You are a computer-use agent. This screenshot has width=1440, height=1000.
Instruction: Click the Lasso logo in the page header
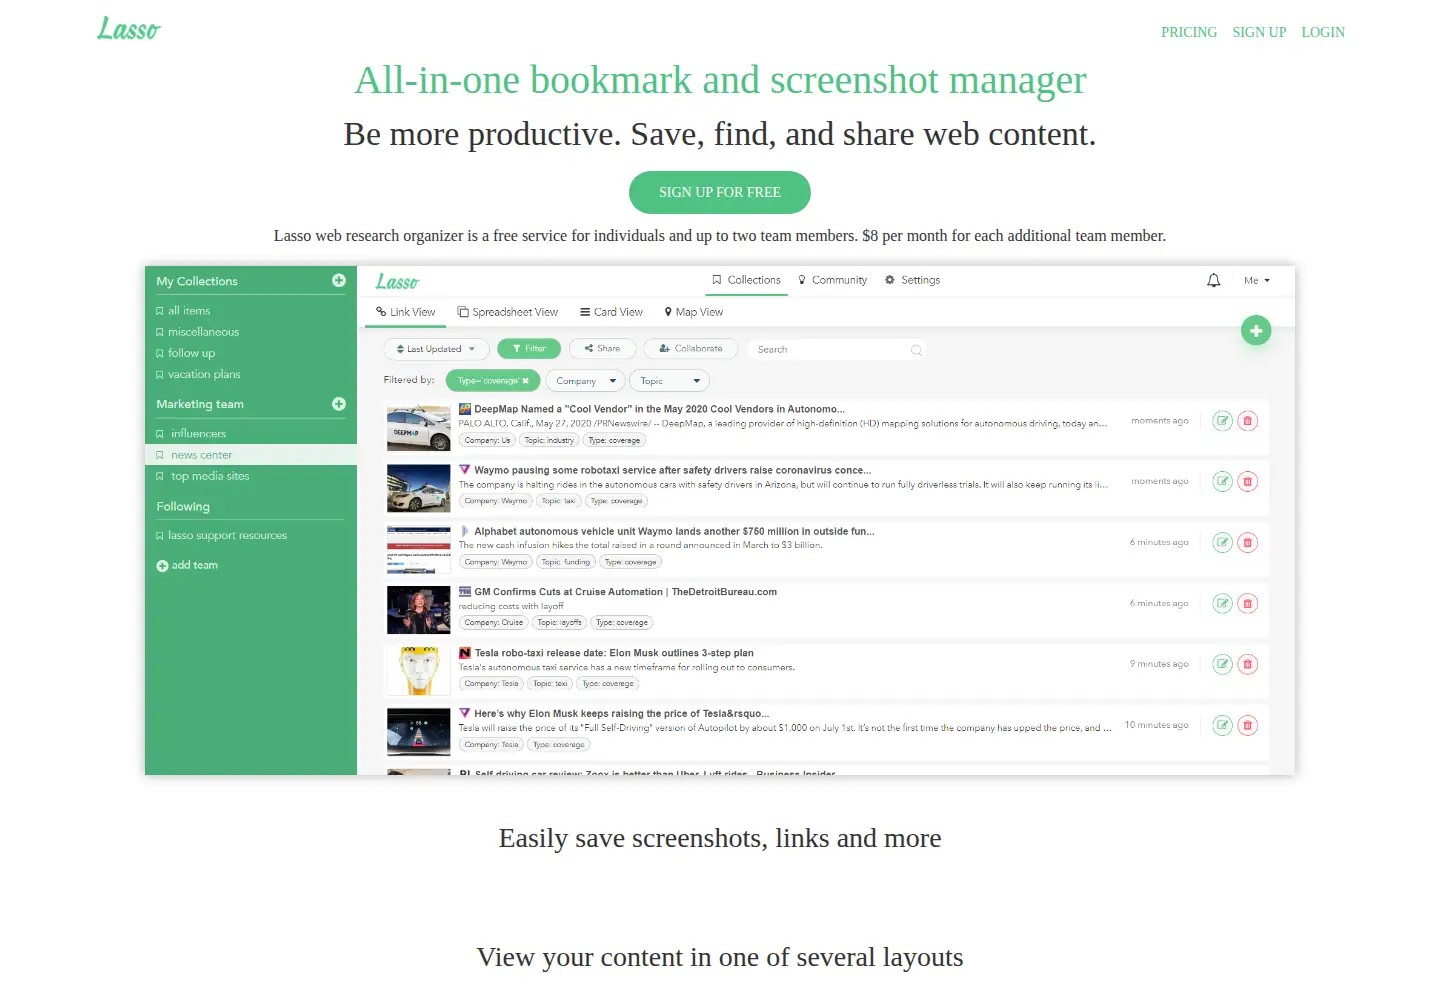pyautogui.click(x=129, y=29)
